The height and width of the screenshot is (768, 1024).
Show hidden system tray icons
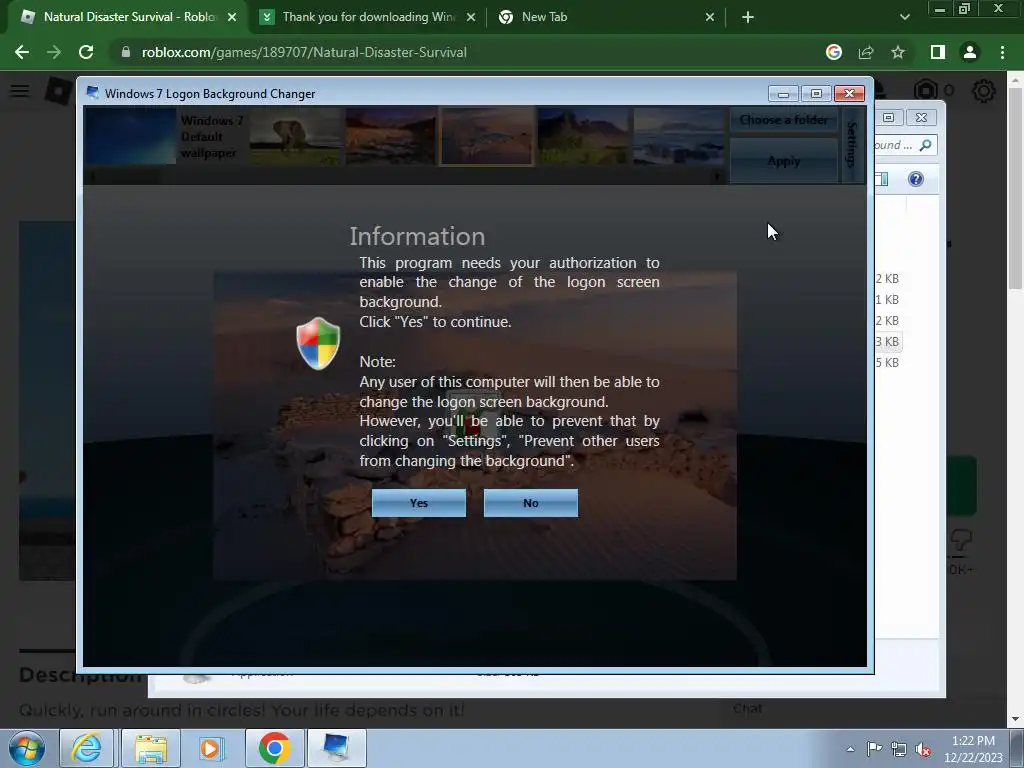coord(850,749)
